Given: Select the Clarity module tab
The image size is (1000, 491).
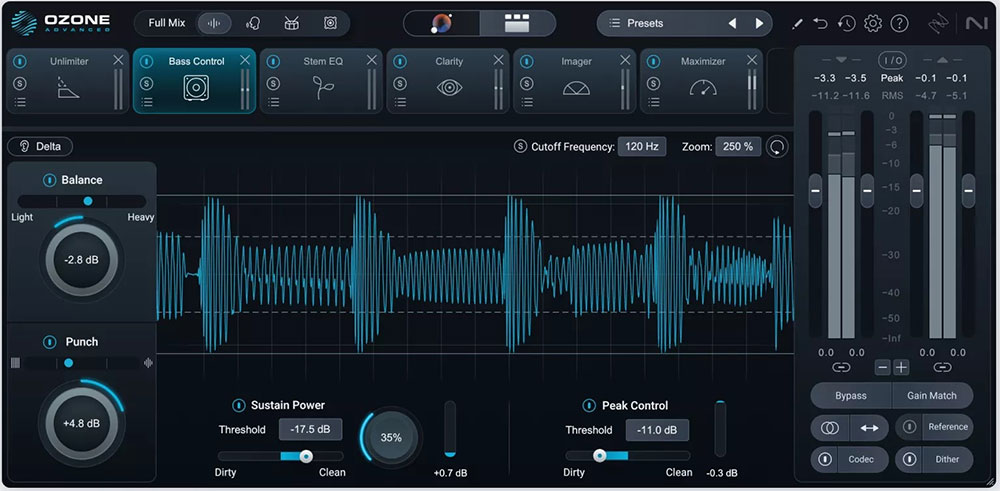Looking at the screenshot, I should 449,83.
